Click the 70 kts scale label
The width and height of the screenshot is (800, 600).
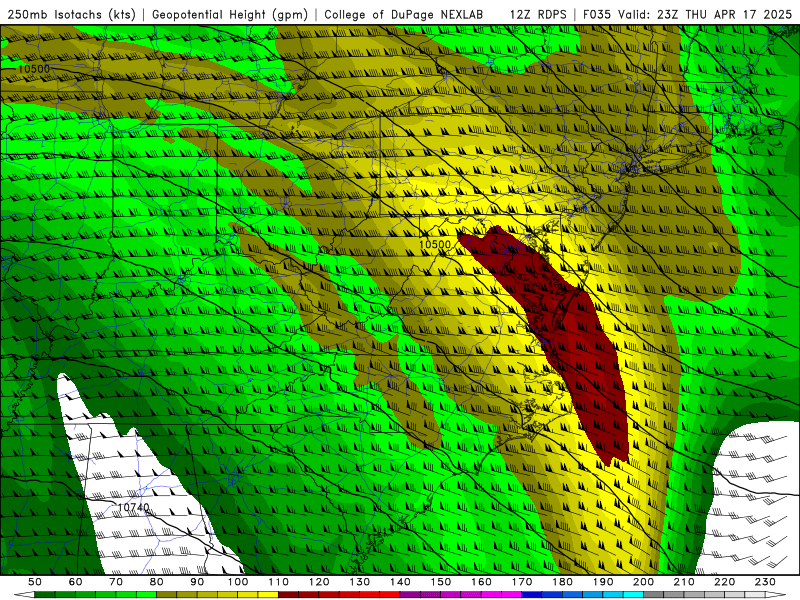[116, 582]
